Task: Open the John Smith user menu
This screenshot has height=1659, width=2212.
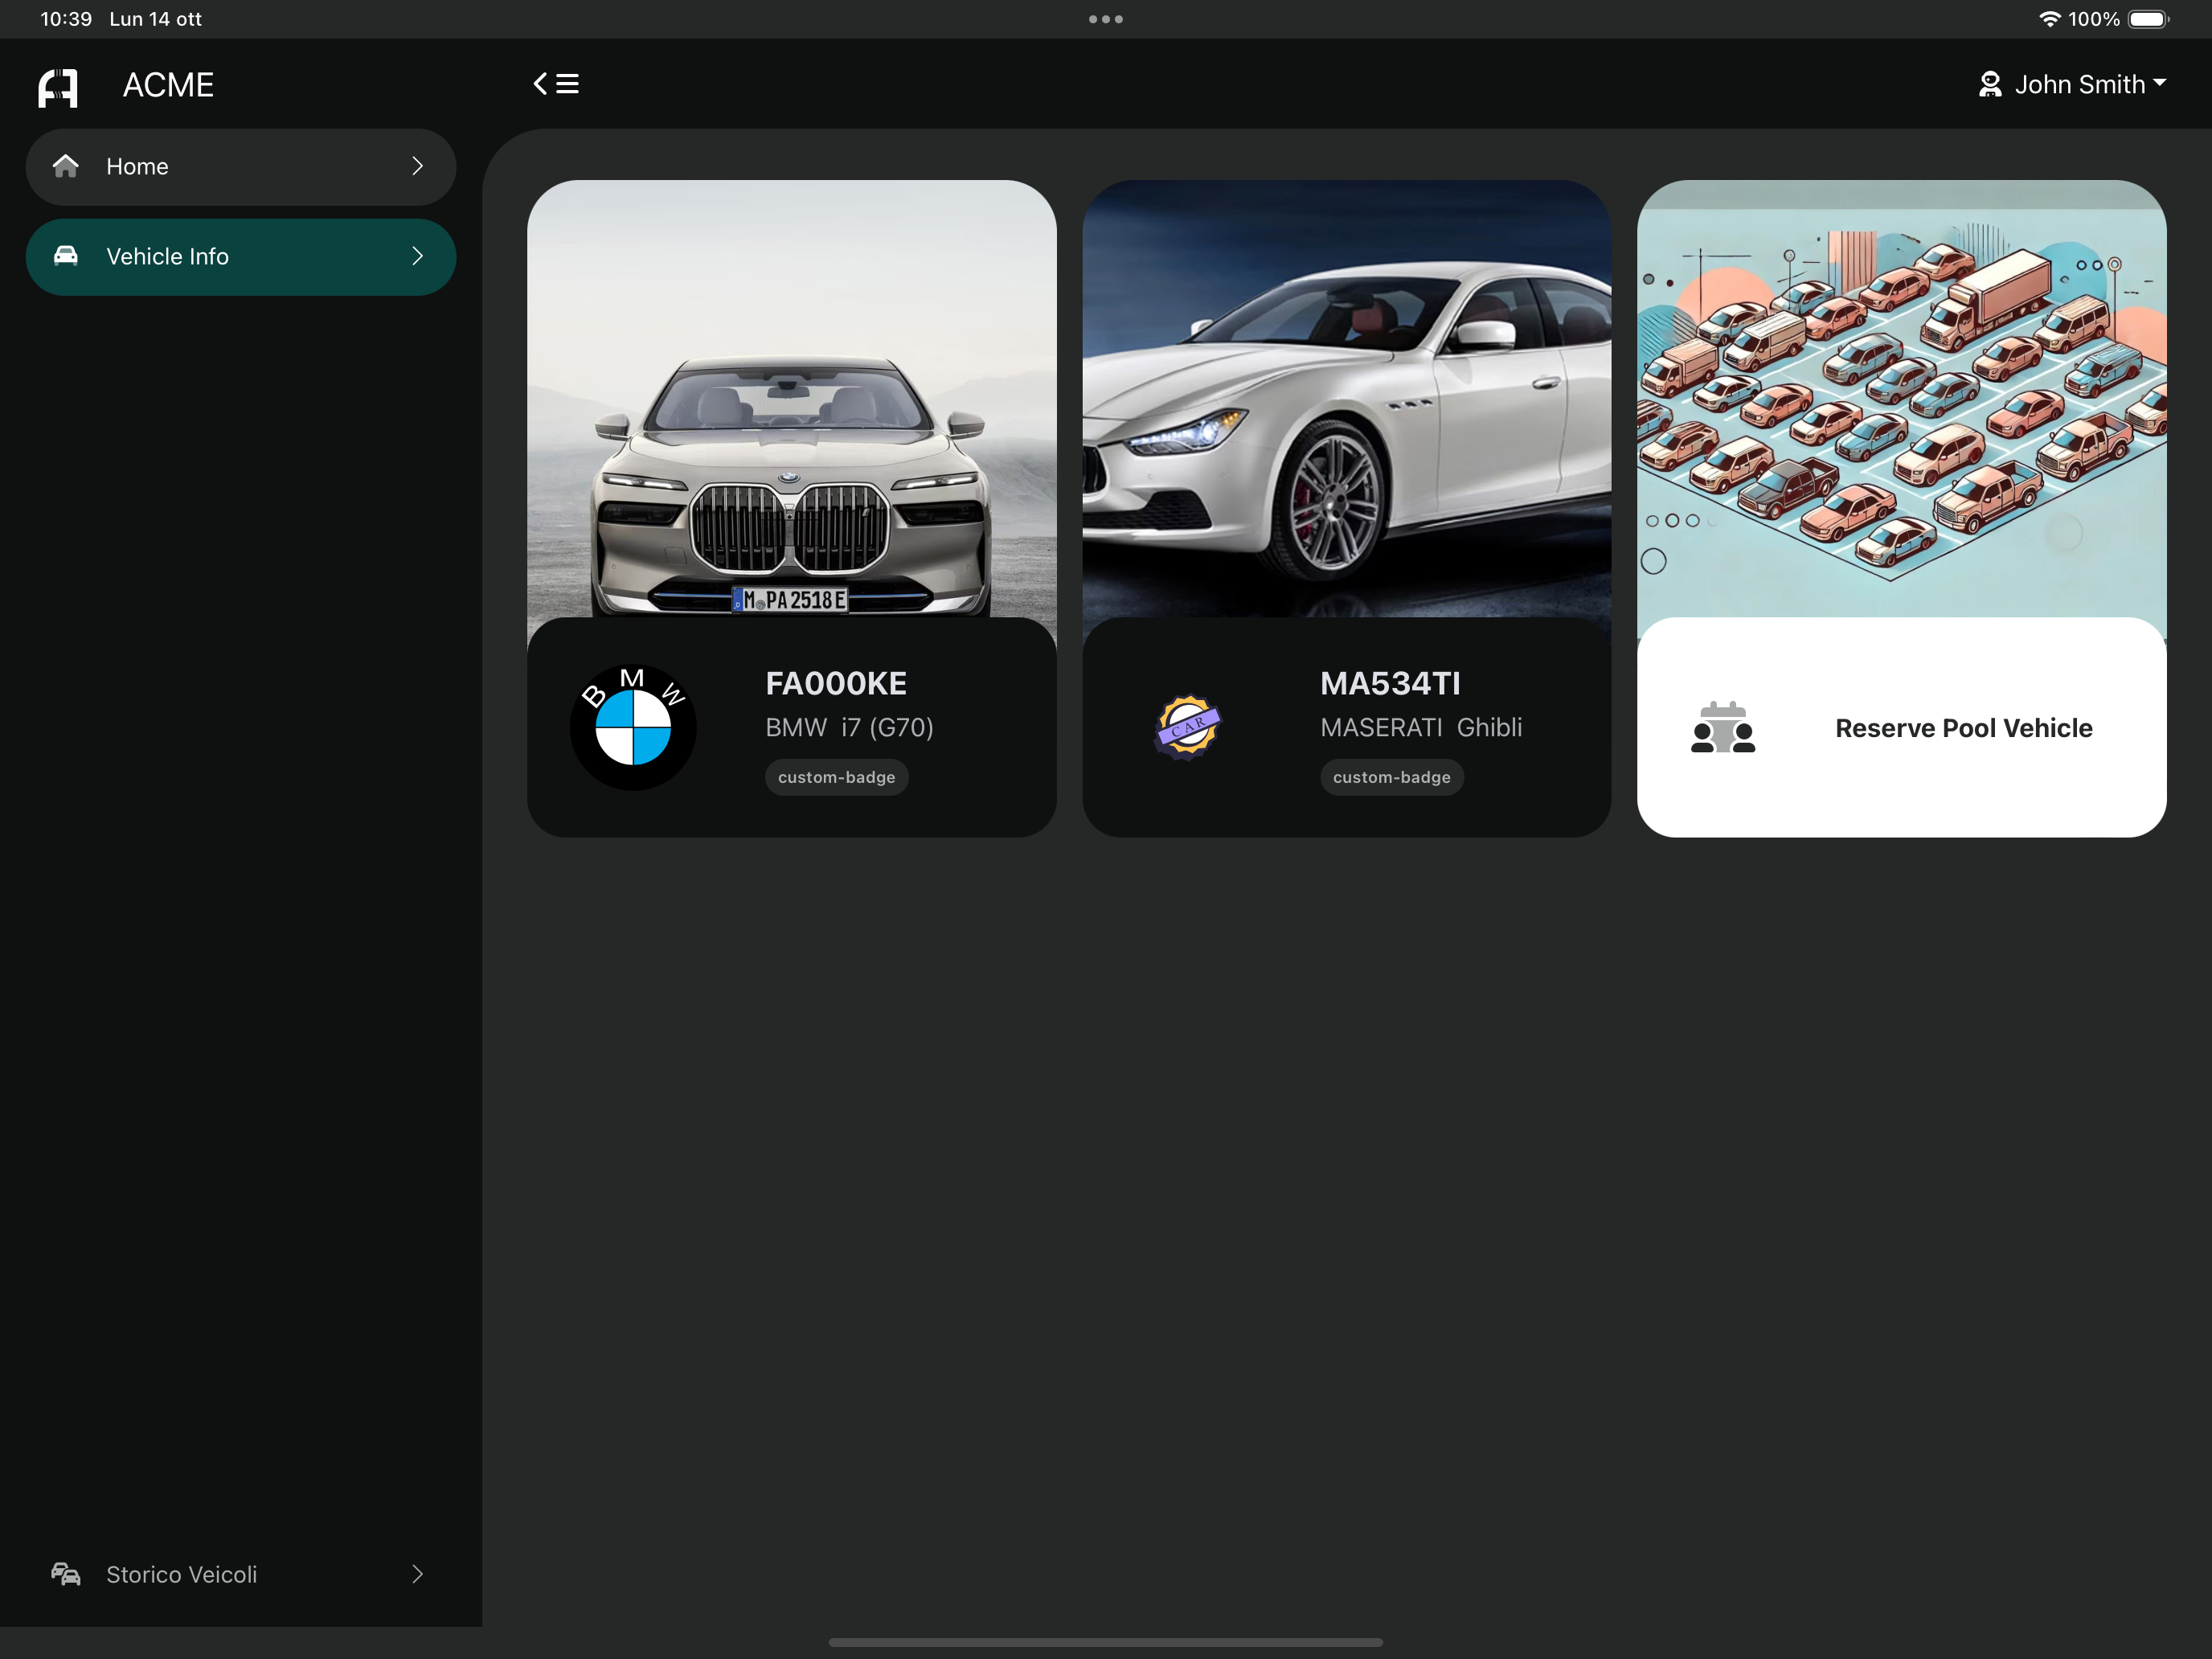Action: (x=2072, y=84)
